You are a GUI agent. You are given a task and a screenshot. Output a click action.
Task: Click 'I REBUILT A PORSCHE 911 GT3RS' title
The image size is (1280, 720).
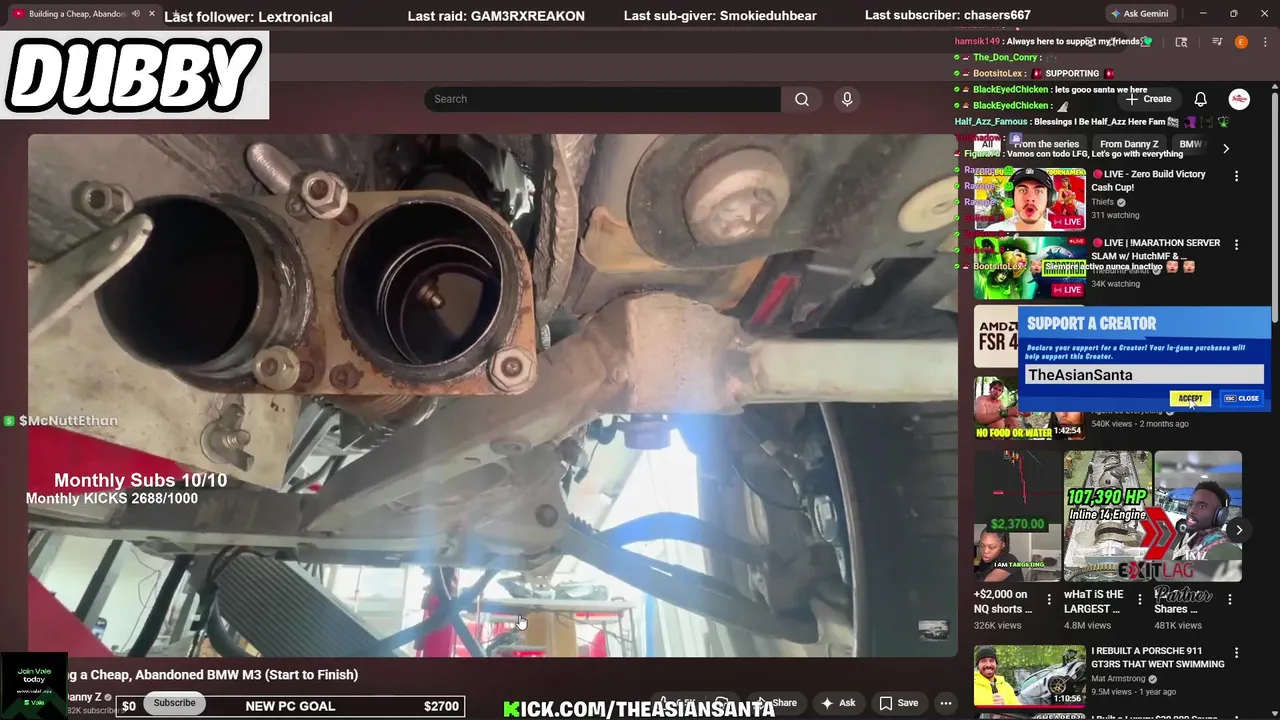click(1158, 657)
